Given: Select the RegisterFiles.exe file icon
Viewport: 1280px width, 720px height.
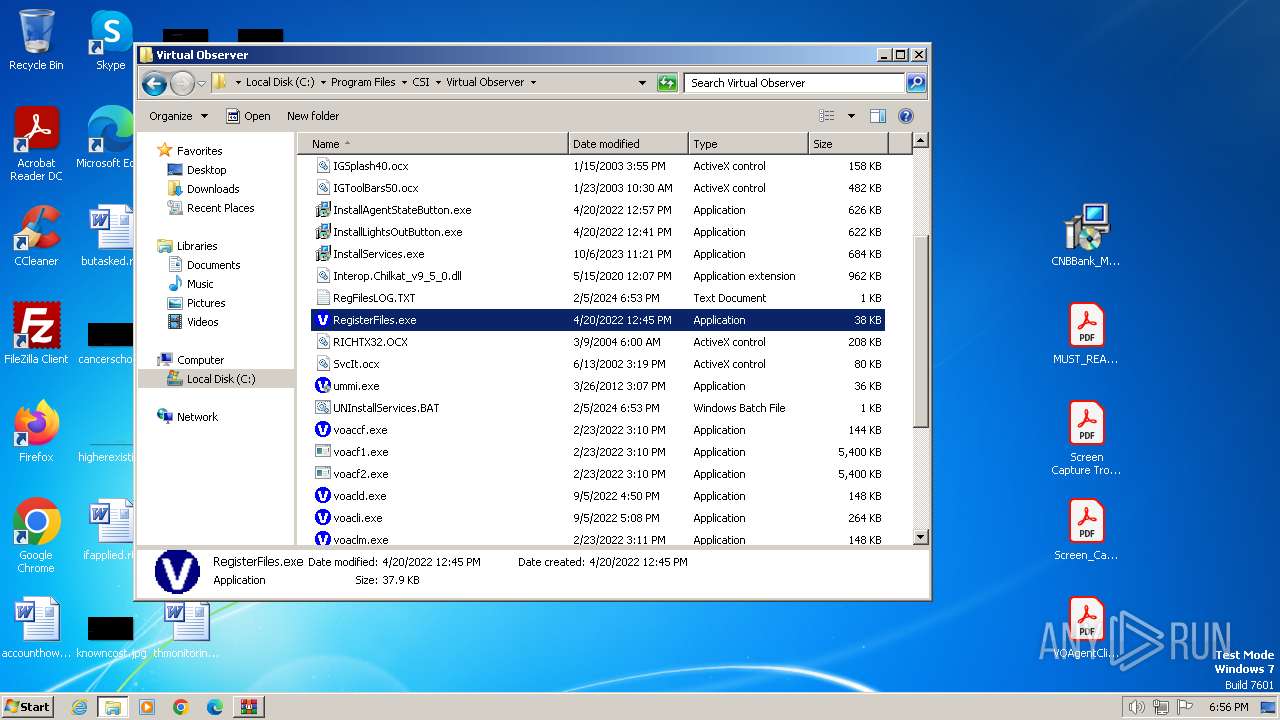Looking at the screenshot, I should pos(323,320).
